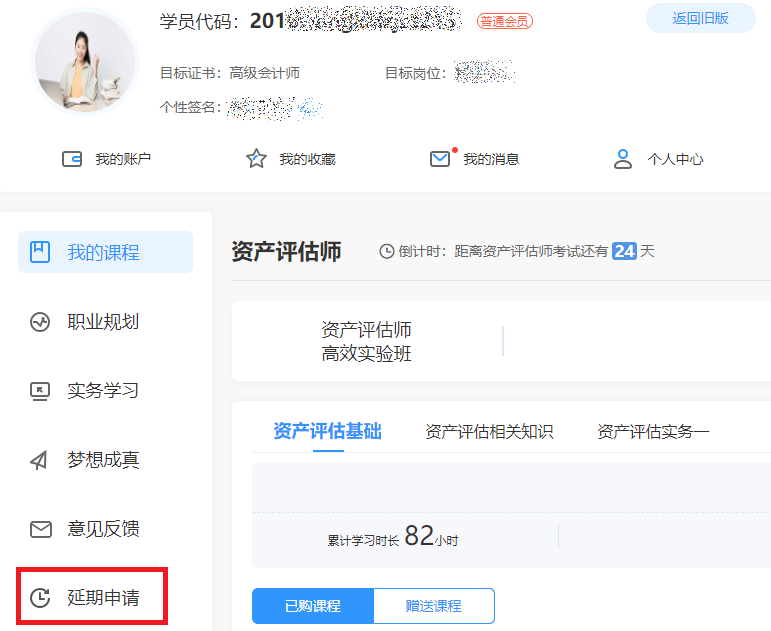Open the envelope icon for 我的消息
This screenshot has width=771, height=631.
440,159
